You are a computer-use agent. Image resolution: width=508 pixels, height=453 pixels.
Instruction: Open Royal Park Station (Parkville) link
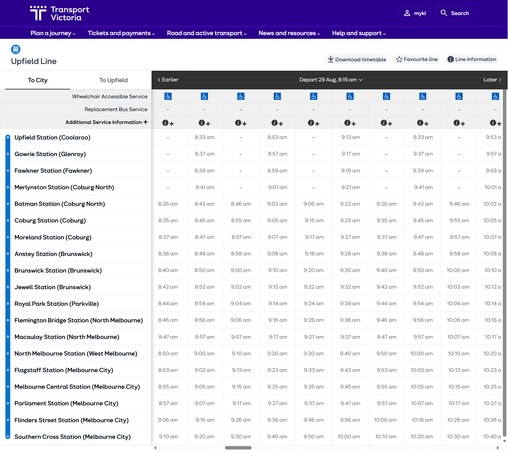click(57, 304)
